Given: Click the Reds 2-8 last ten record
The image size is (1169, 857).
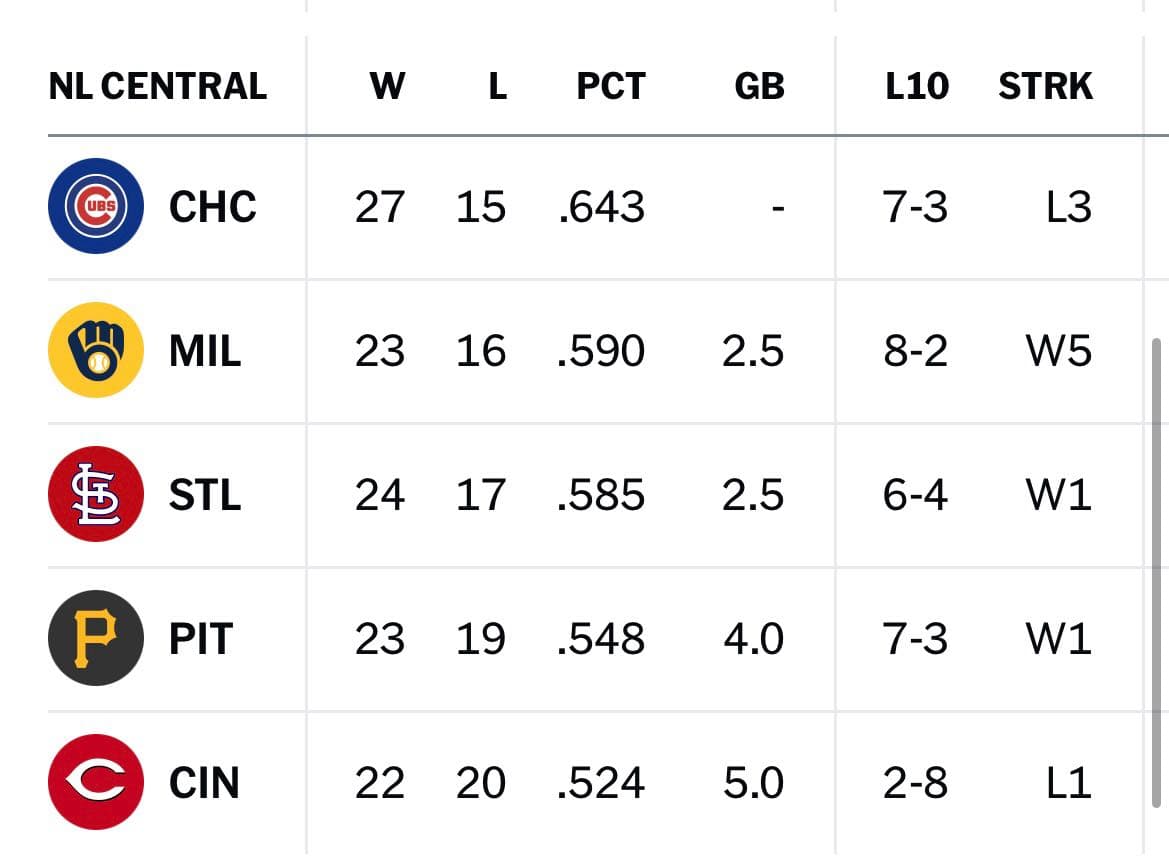Looking at the screenshot, I should (915, 782).
